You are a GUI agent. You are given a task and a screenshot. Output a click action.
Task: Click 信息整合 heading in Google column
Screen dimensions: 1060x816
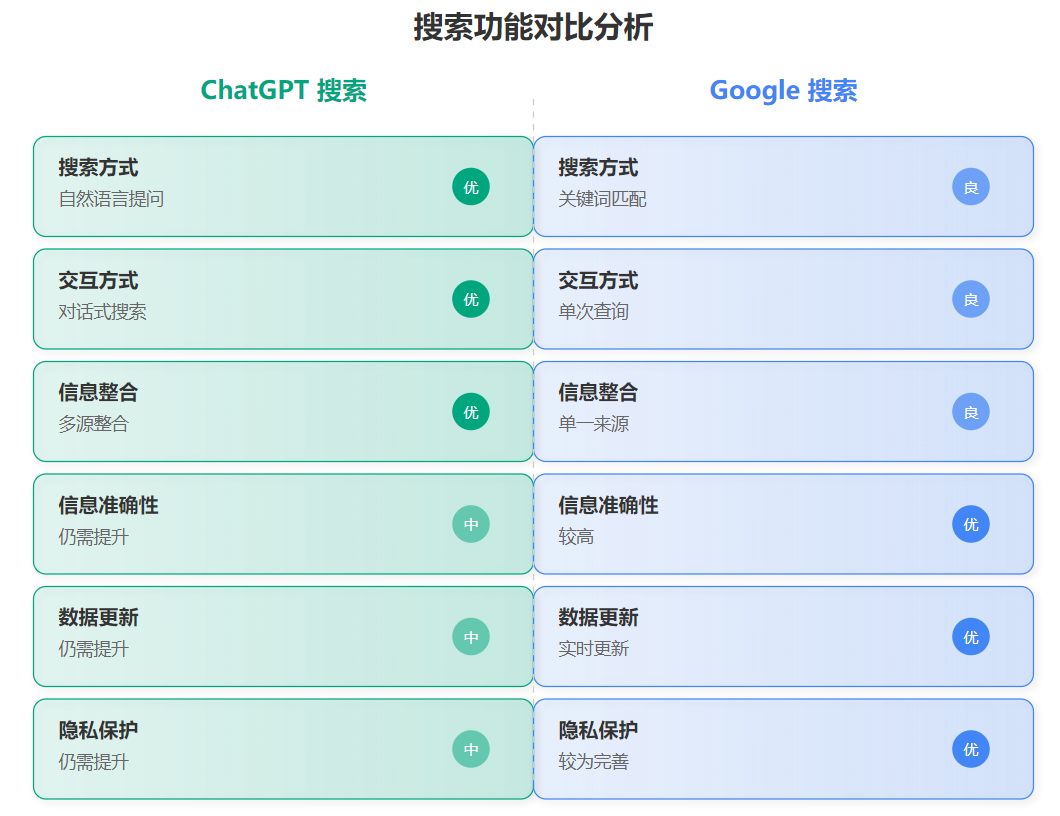(598, 393)
